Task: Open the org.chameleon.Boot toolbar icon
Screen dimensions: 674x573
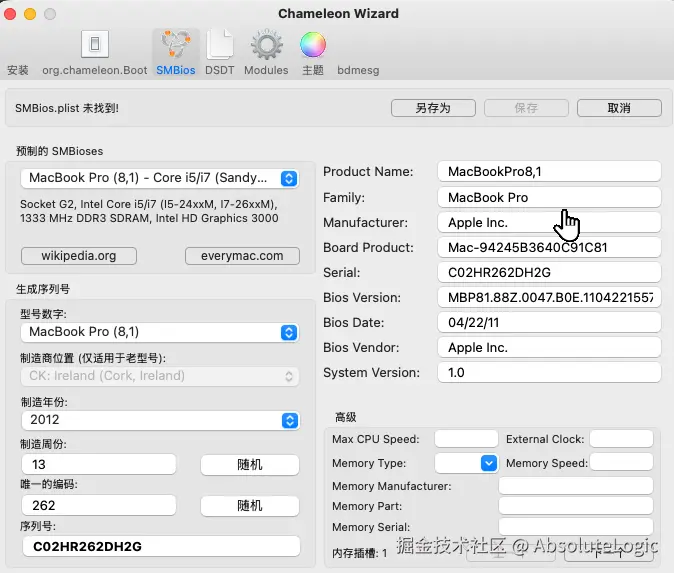Action: (95, 44)
